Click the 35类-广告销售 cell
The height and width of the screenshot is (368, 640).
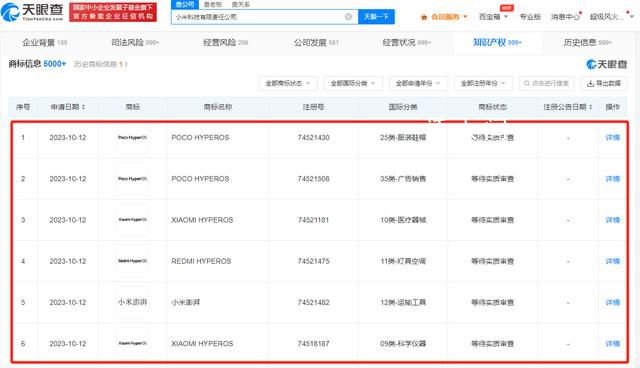[403, 179]
